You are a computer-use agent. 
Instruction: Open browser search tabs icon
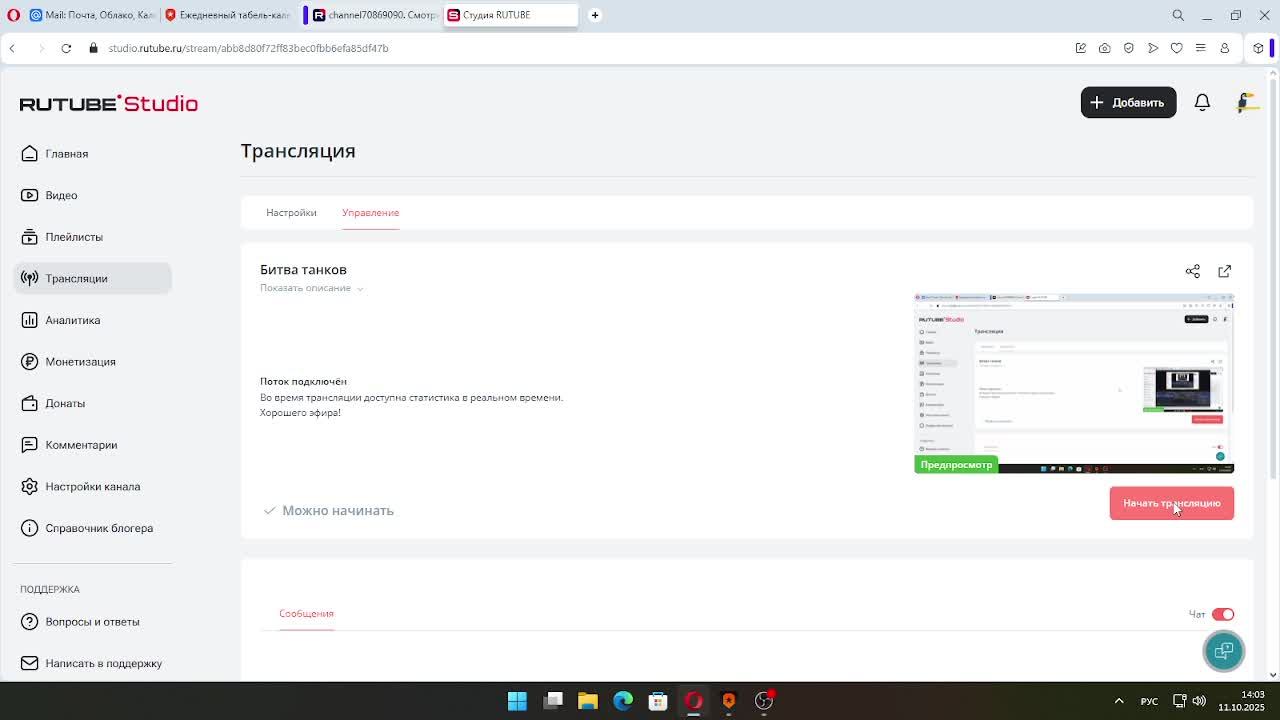(x=1178, y=15)
